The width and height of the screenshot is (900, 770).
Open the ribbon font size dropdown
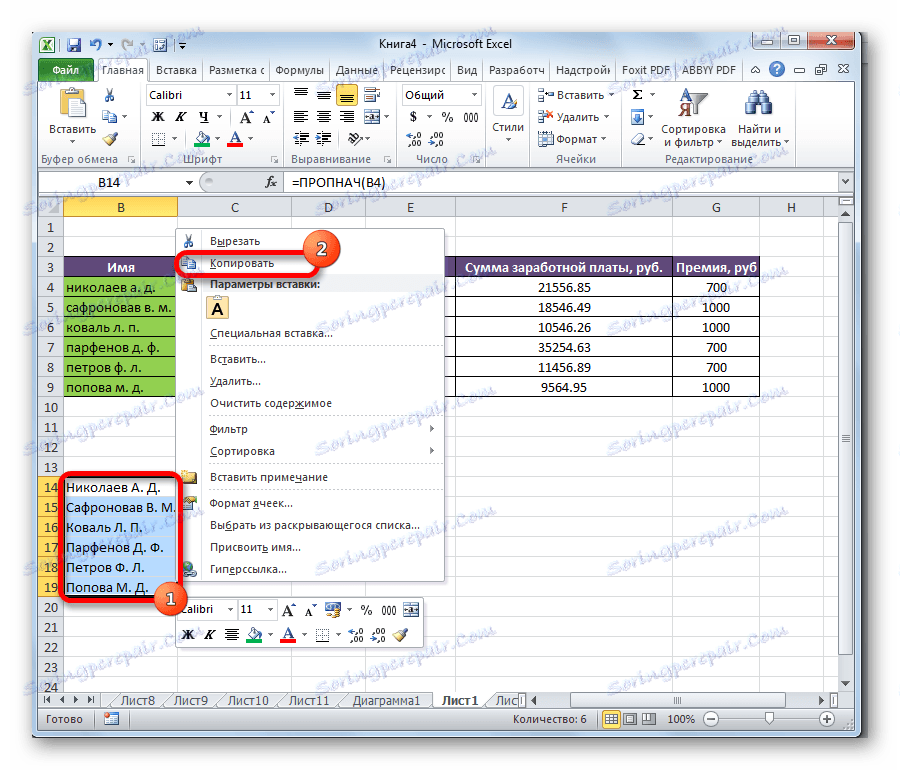pyautogui.click(x=272, y=95)
